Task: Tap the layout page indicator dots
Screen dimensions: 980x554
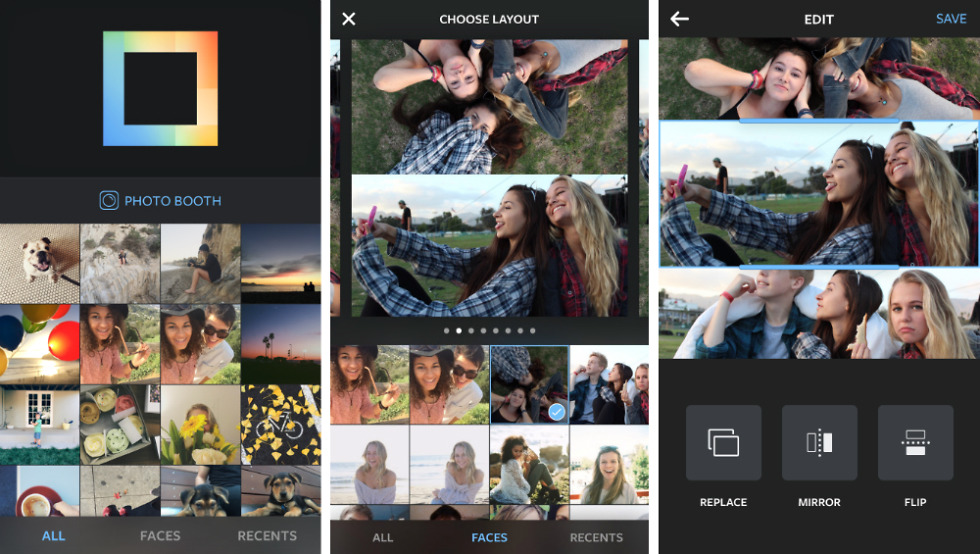Action: pyautogui.click(x=490, y=330)
